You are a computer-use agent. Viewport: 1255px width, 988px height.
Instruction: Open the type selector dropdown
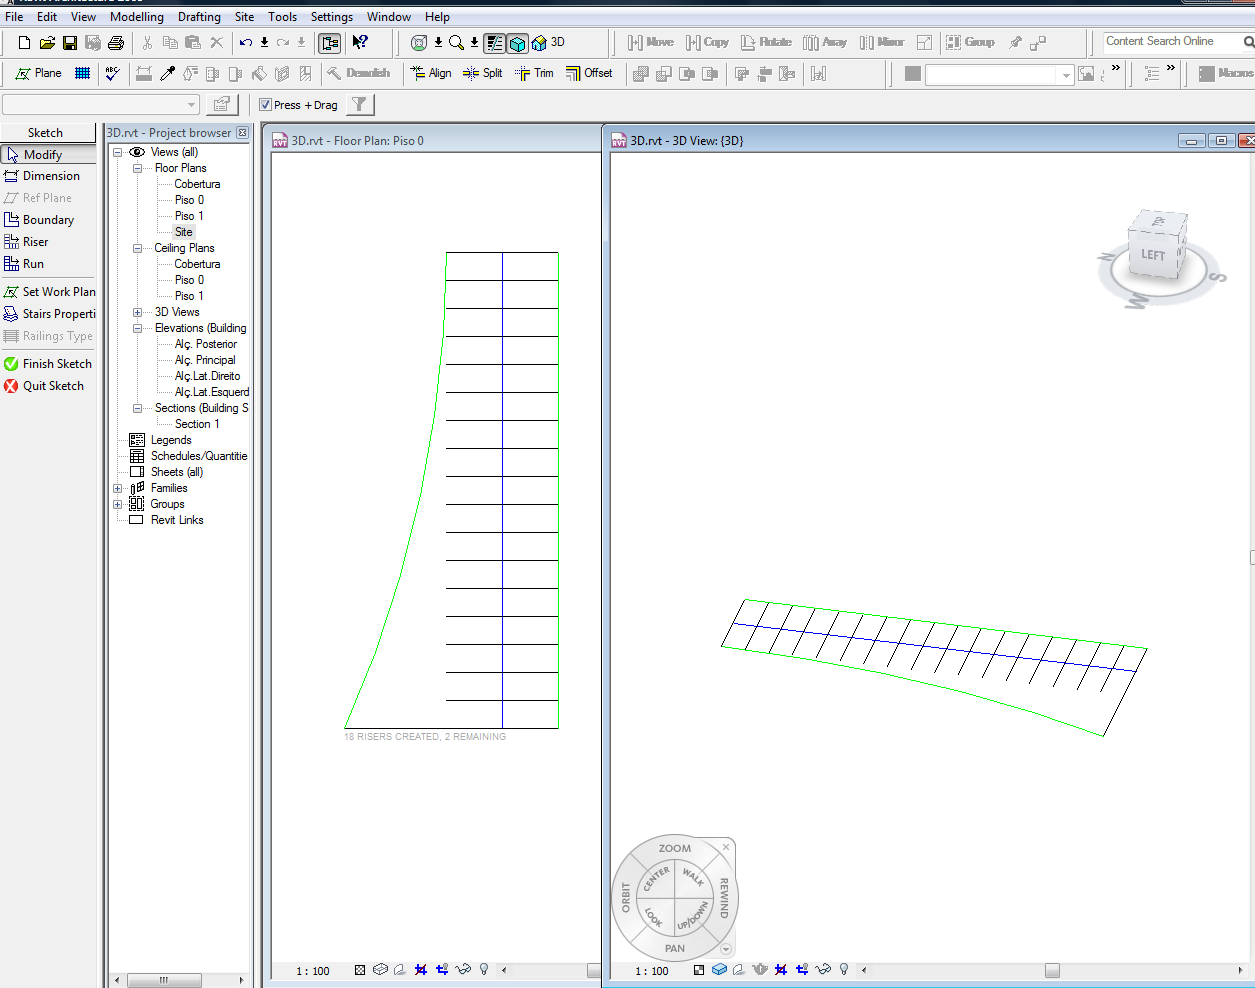[192, 105]
